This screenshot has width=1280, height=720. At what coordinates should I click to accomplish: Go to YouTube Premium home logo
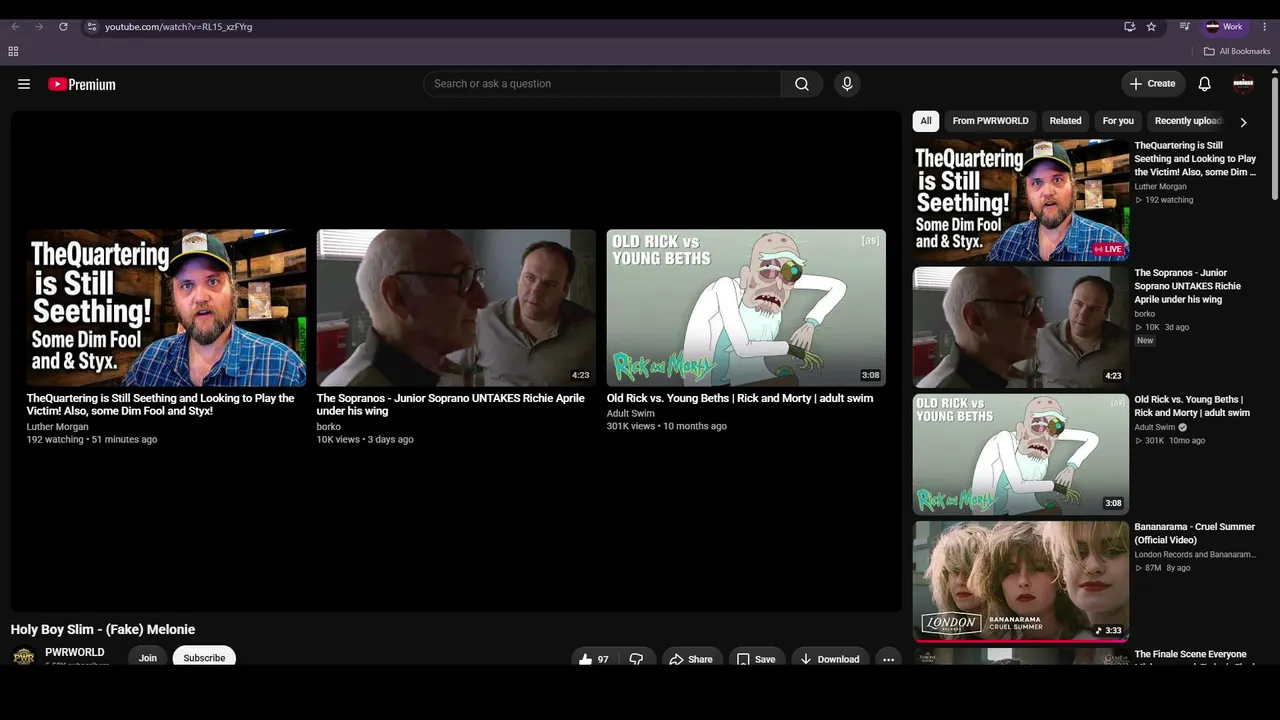click(x=82, y=84)
